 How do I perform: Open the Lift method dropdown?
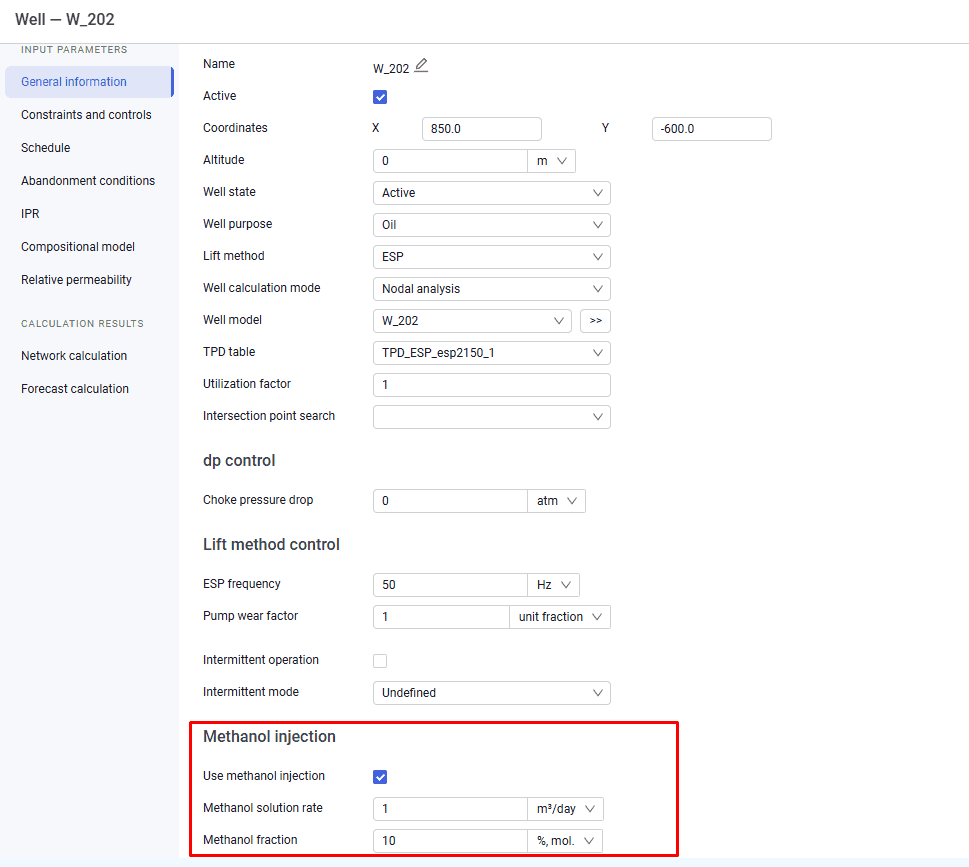click(x=491, y=257)
